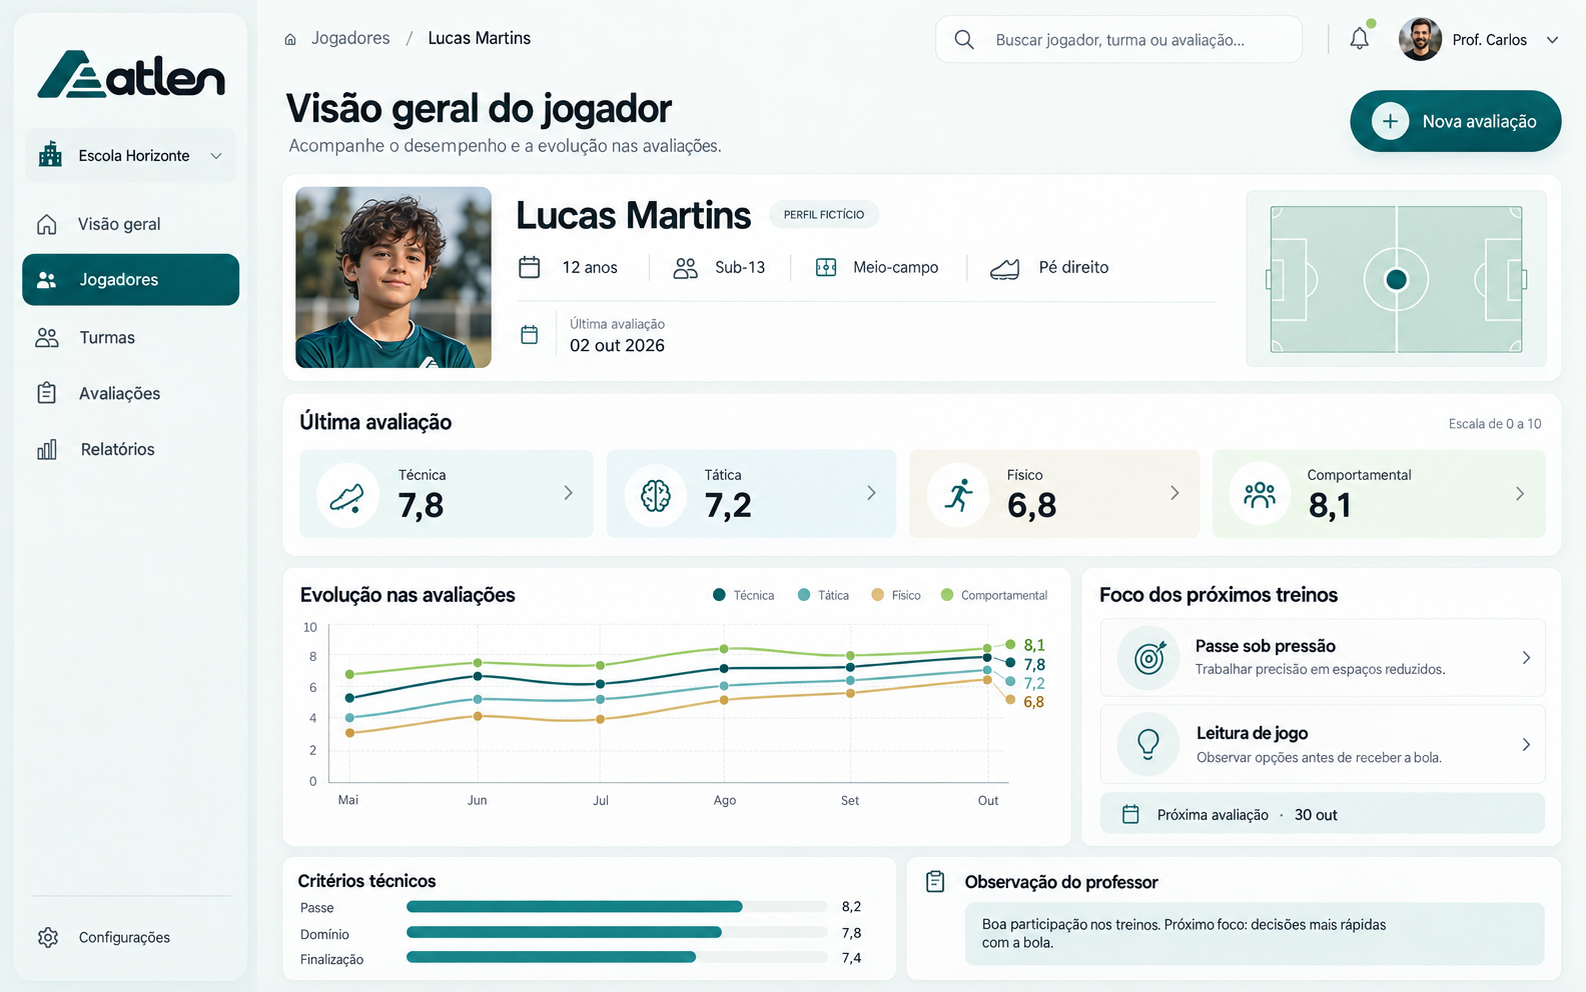Open the Passe sob pressão focus item
The width and height of the screenshot is (1586, 992).
point(1322,657)
